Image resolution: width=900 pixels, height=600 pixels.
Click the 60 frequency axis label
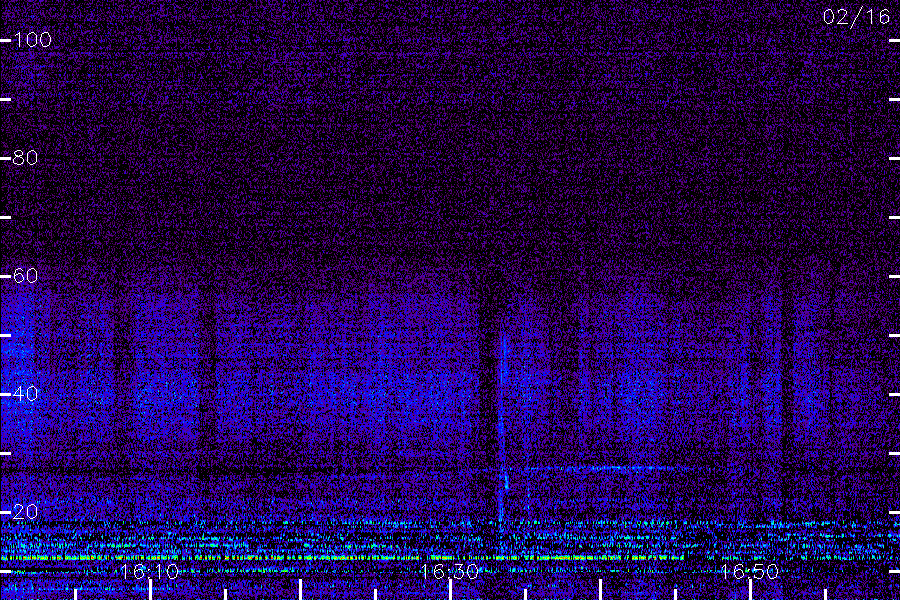(x=25, y=276)
